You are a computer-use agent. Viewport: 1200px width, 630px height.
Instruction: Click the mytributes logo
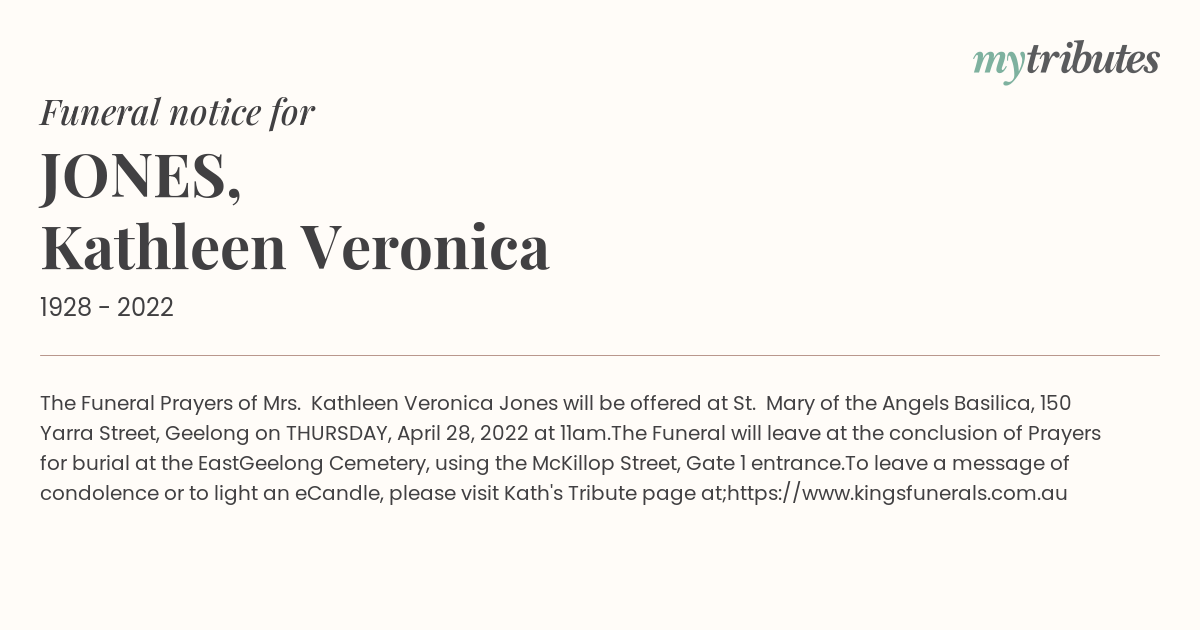tap(1066, 61)
